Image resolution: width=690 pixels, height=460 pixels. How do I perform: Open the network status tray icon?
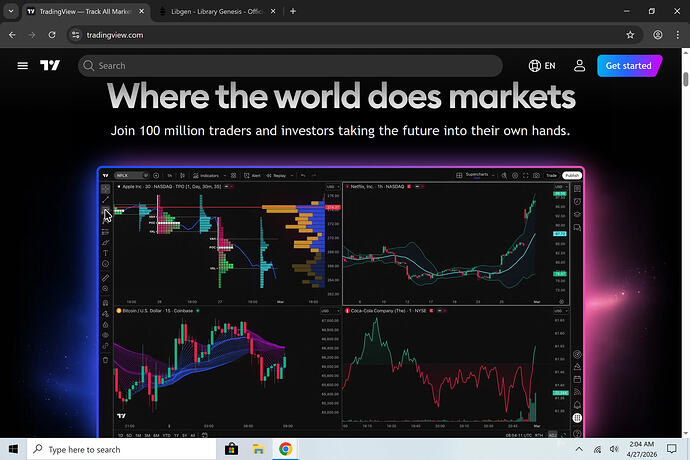597,449
